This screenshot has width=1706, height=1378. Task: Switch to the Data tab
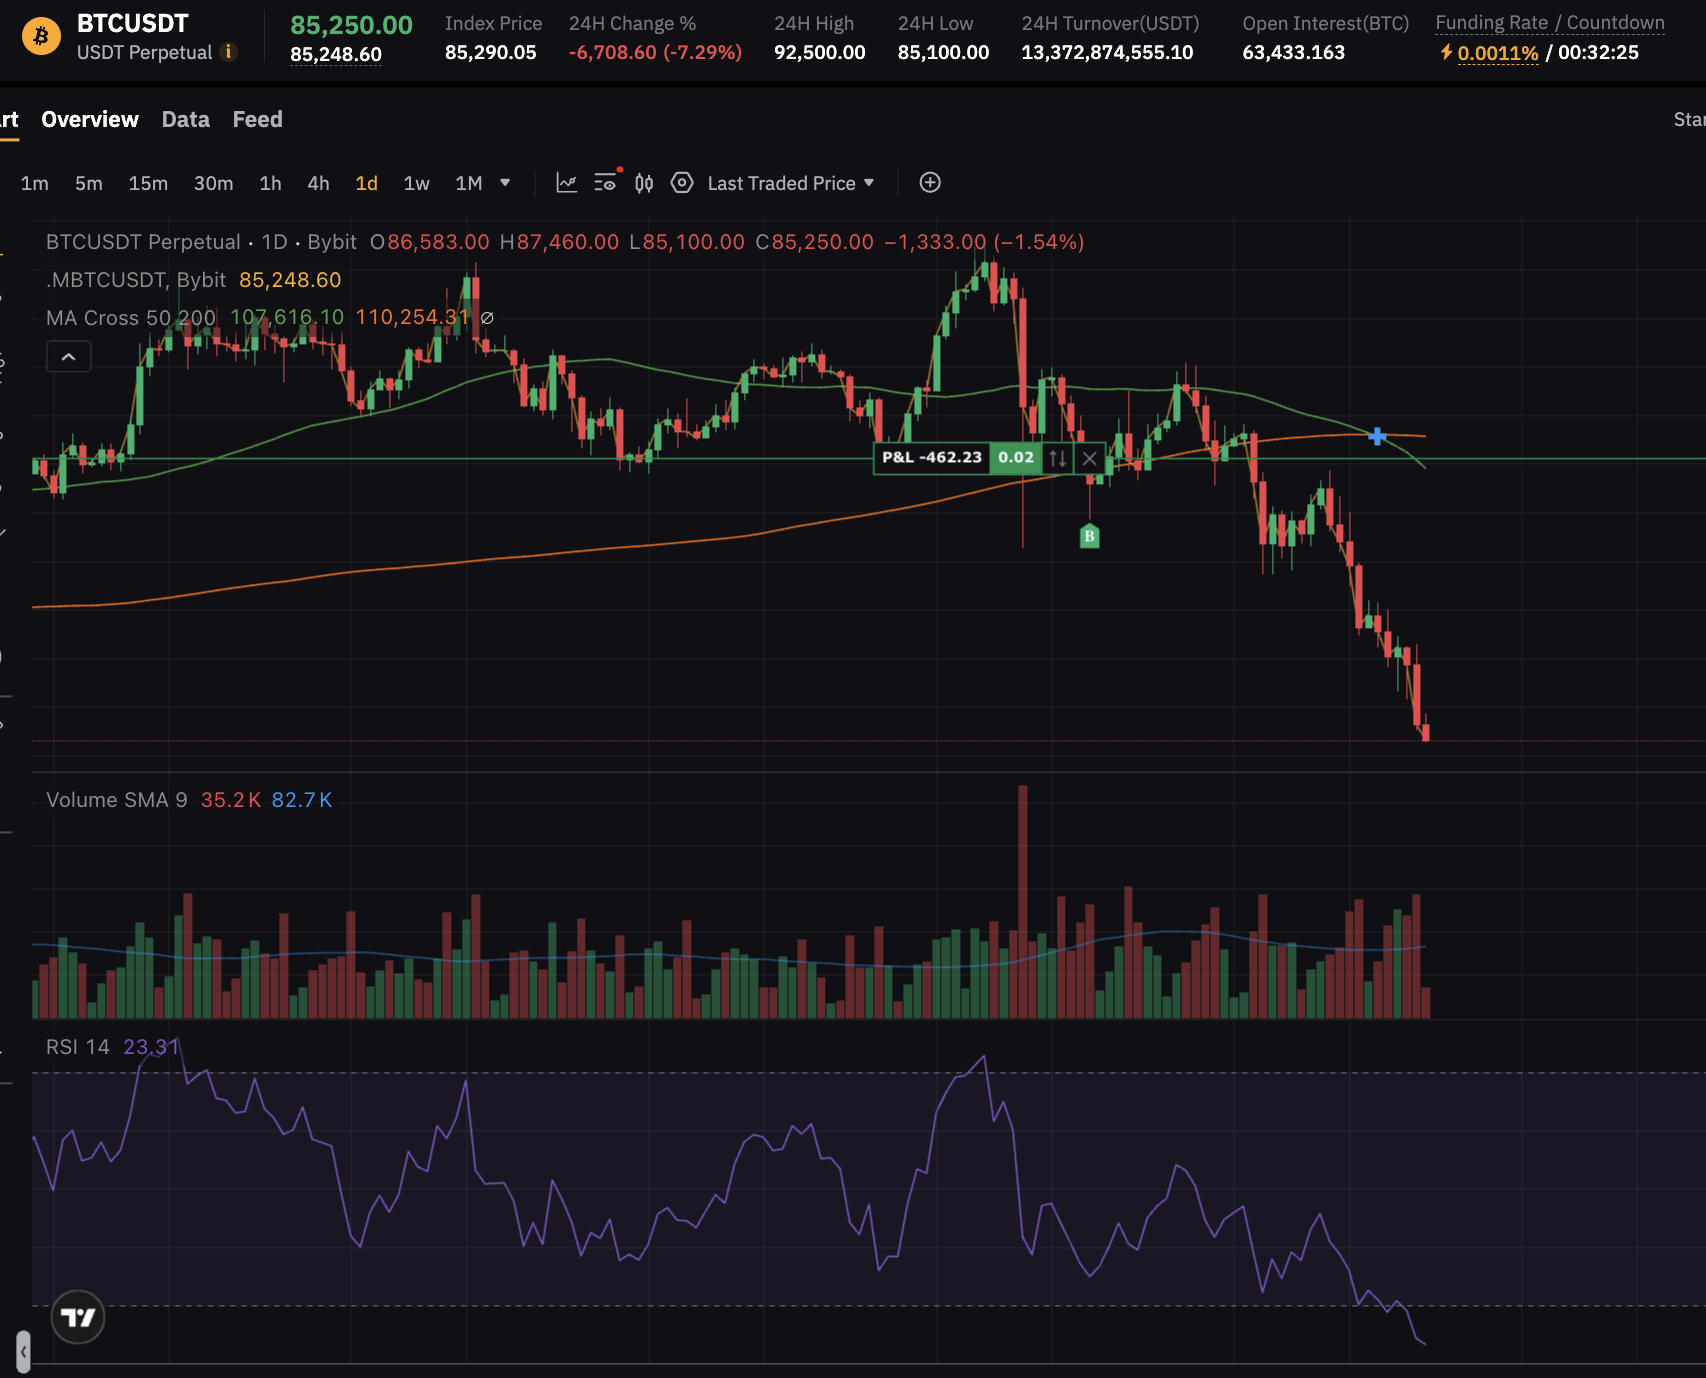(186, 119)
